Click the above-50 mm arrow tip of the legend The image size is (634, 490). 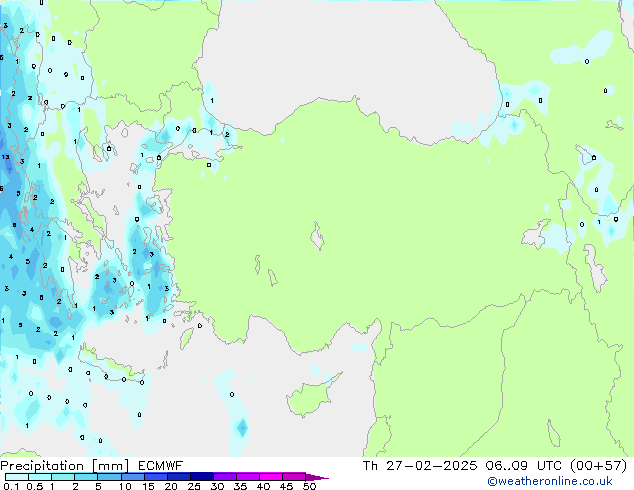[x=317, y=477]
